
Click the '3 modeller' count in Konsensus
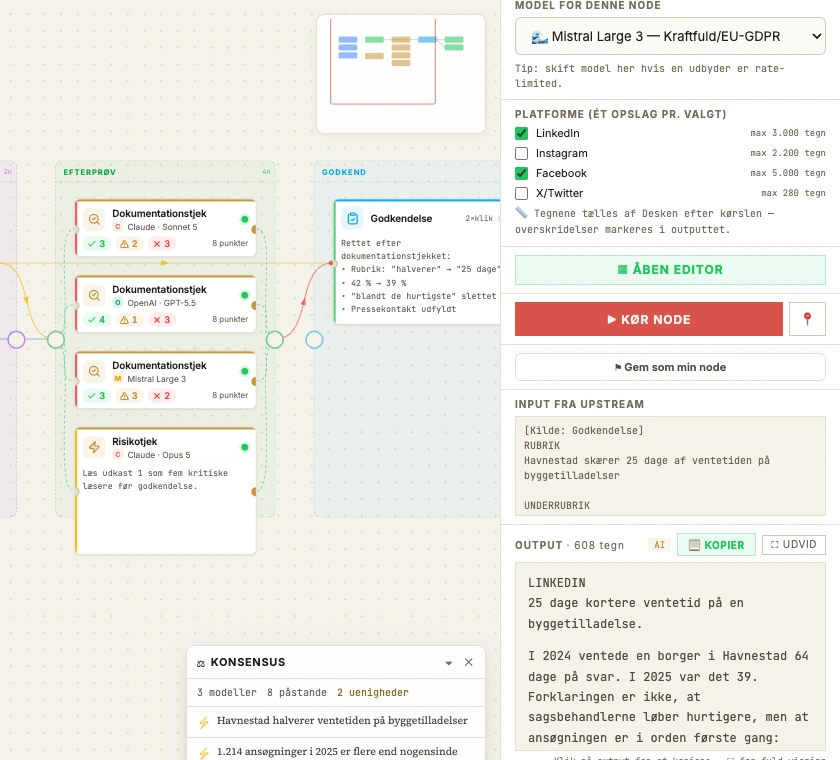click(227, 693)
